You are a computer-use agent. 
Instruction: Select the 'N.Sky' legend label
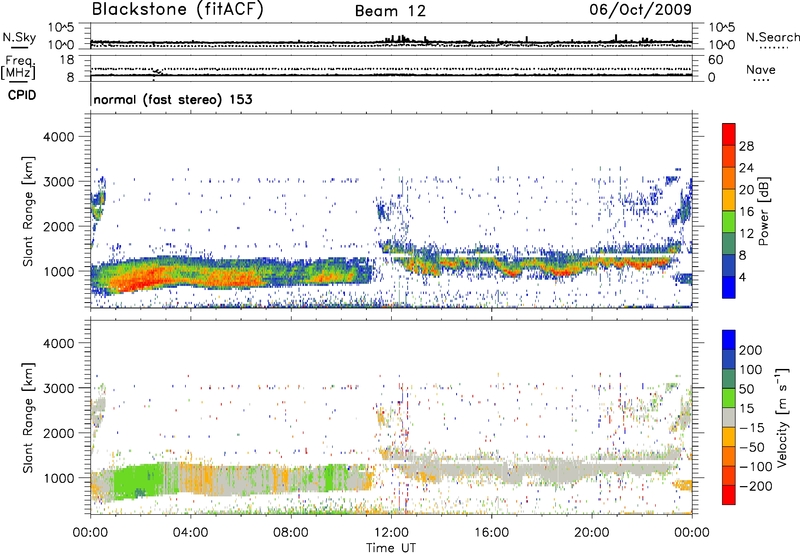tap(19, 37)
